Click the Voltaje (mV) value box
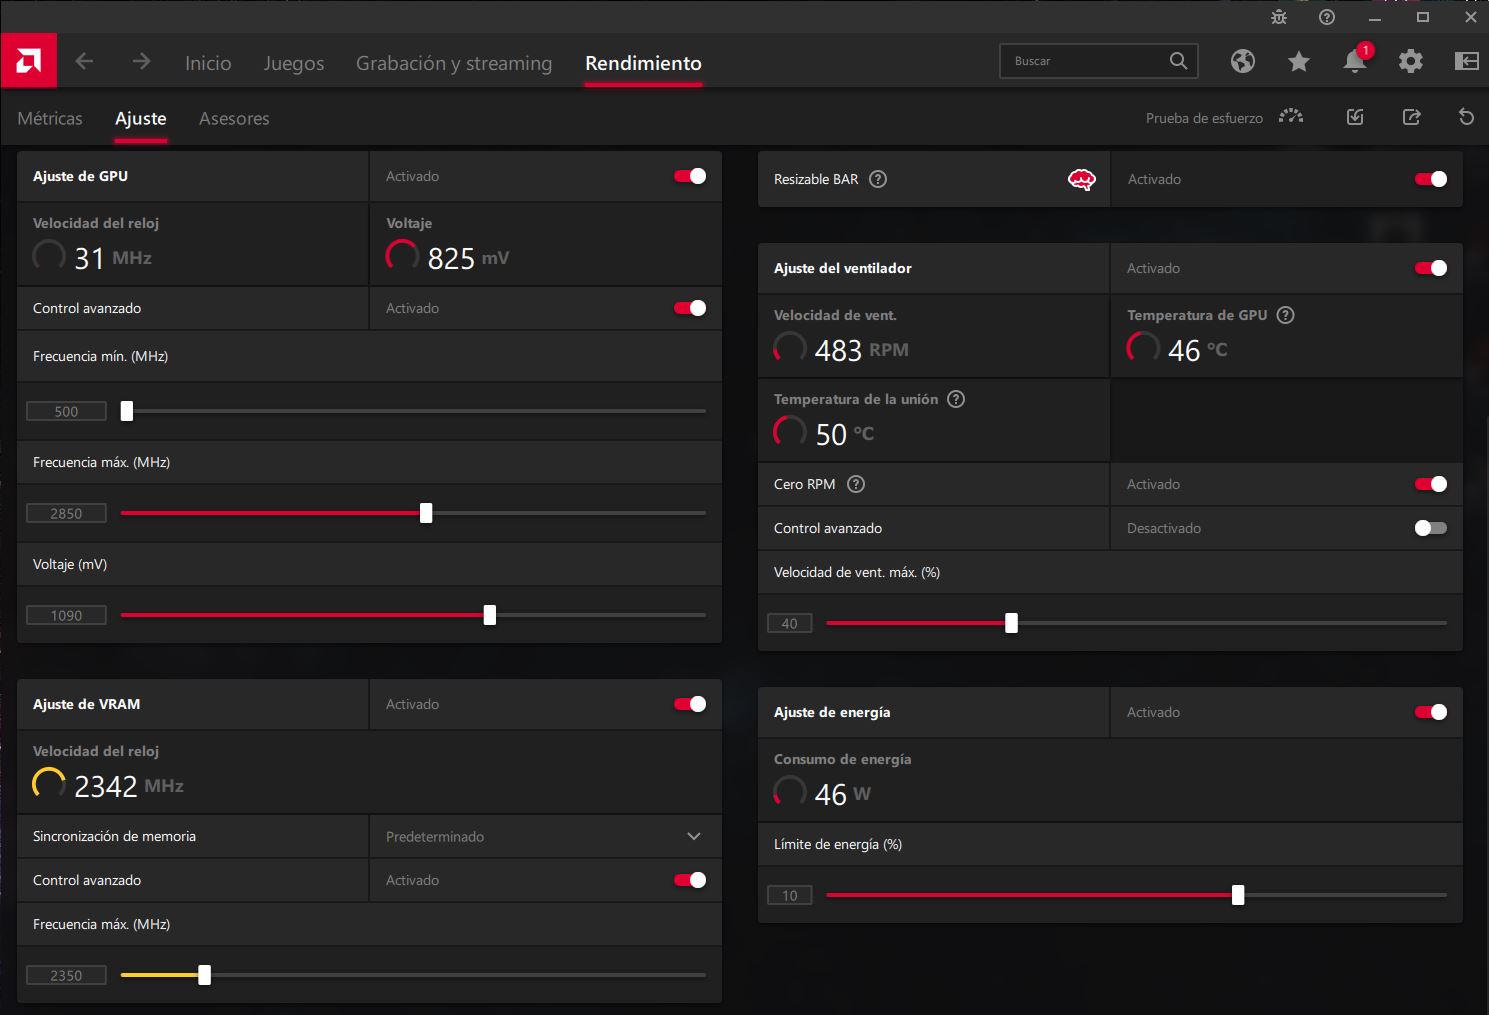1489x1015 pixels. coord(66,616)
